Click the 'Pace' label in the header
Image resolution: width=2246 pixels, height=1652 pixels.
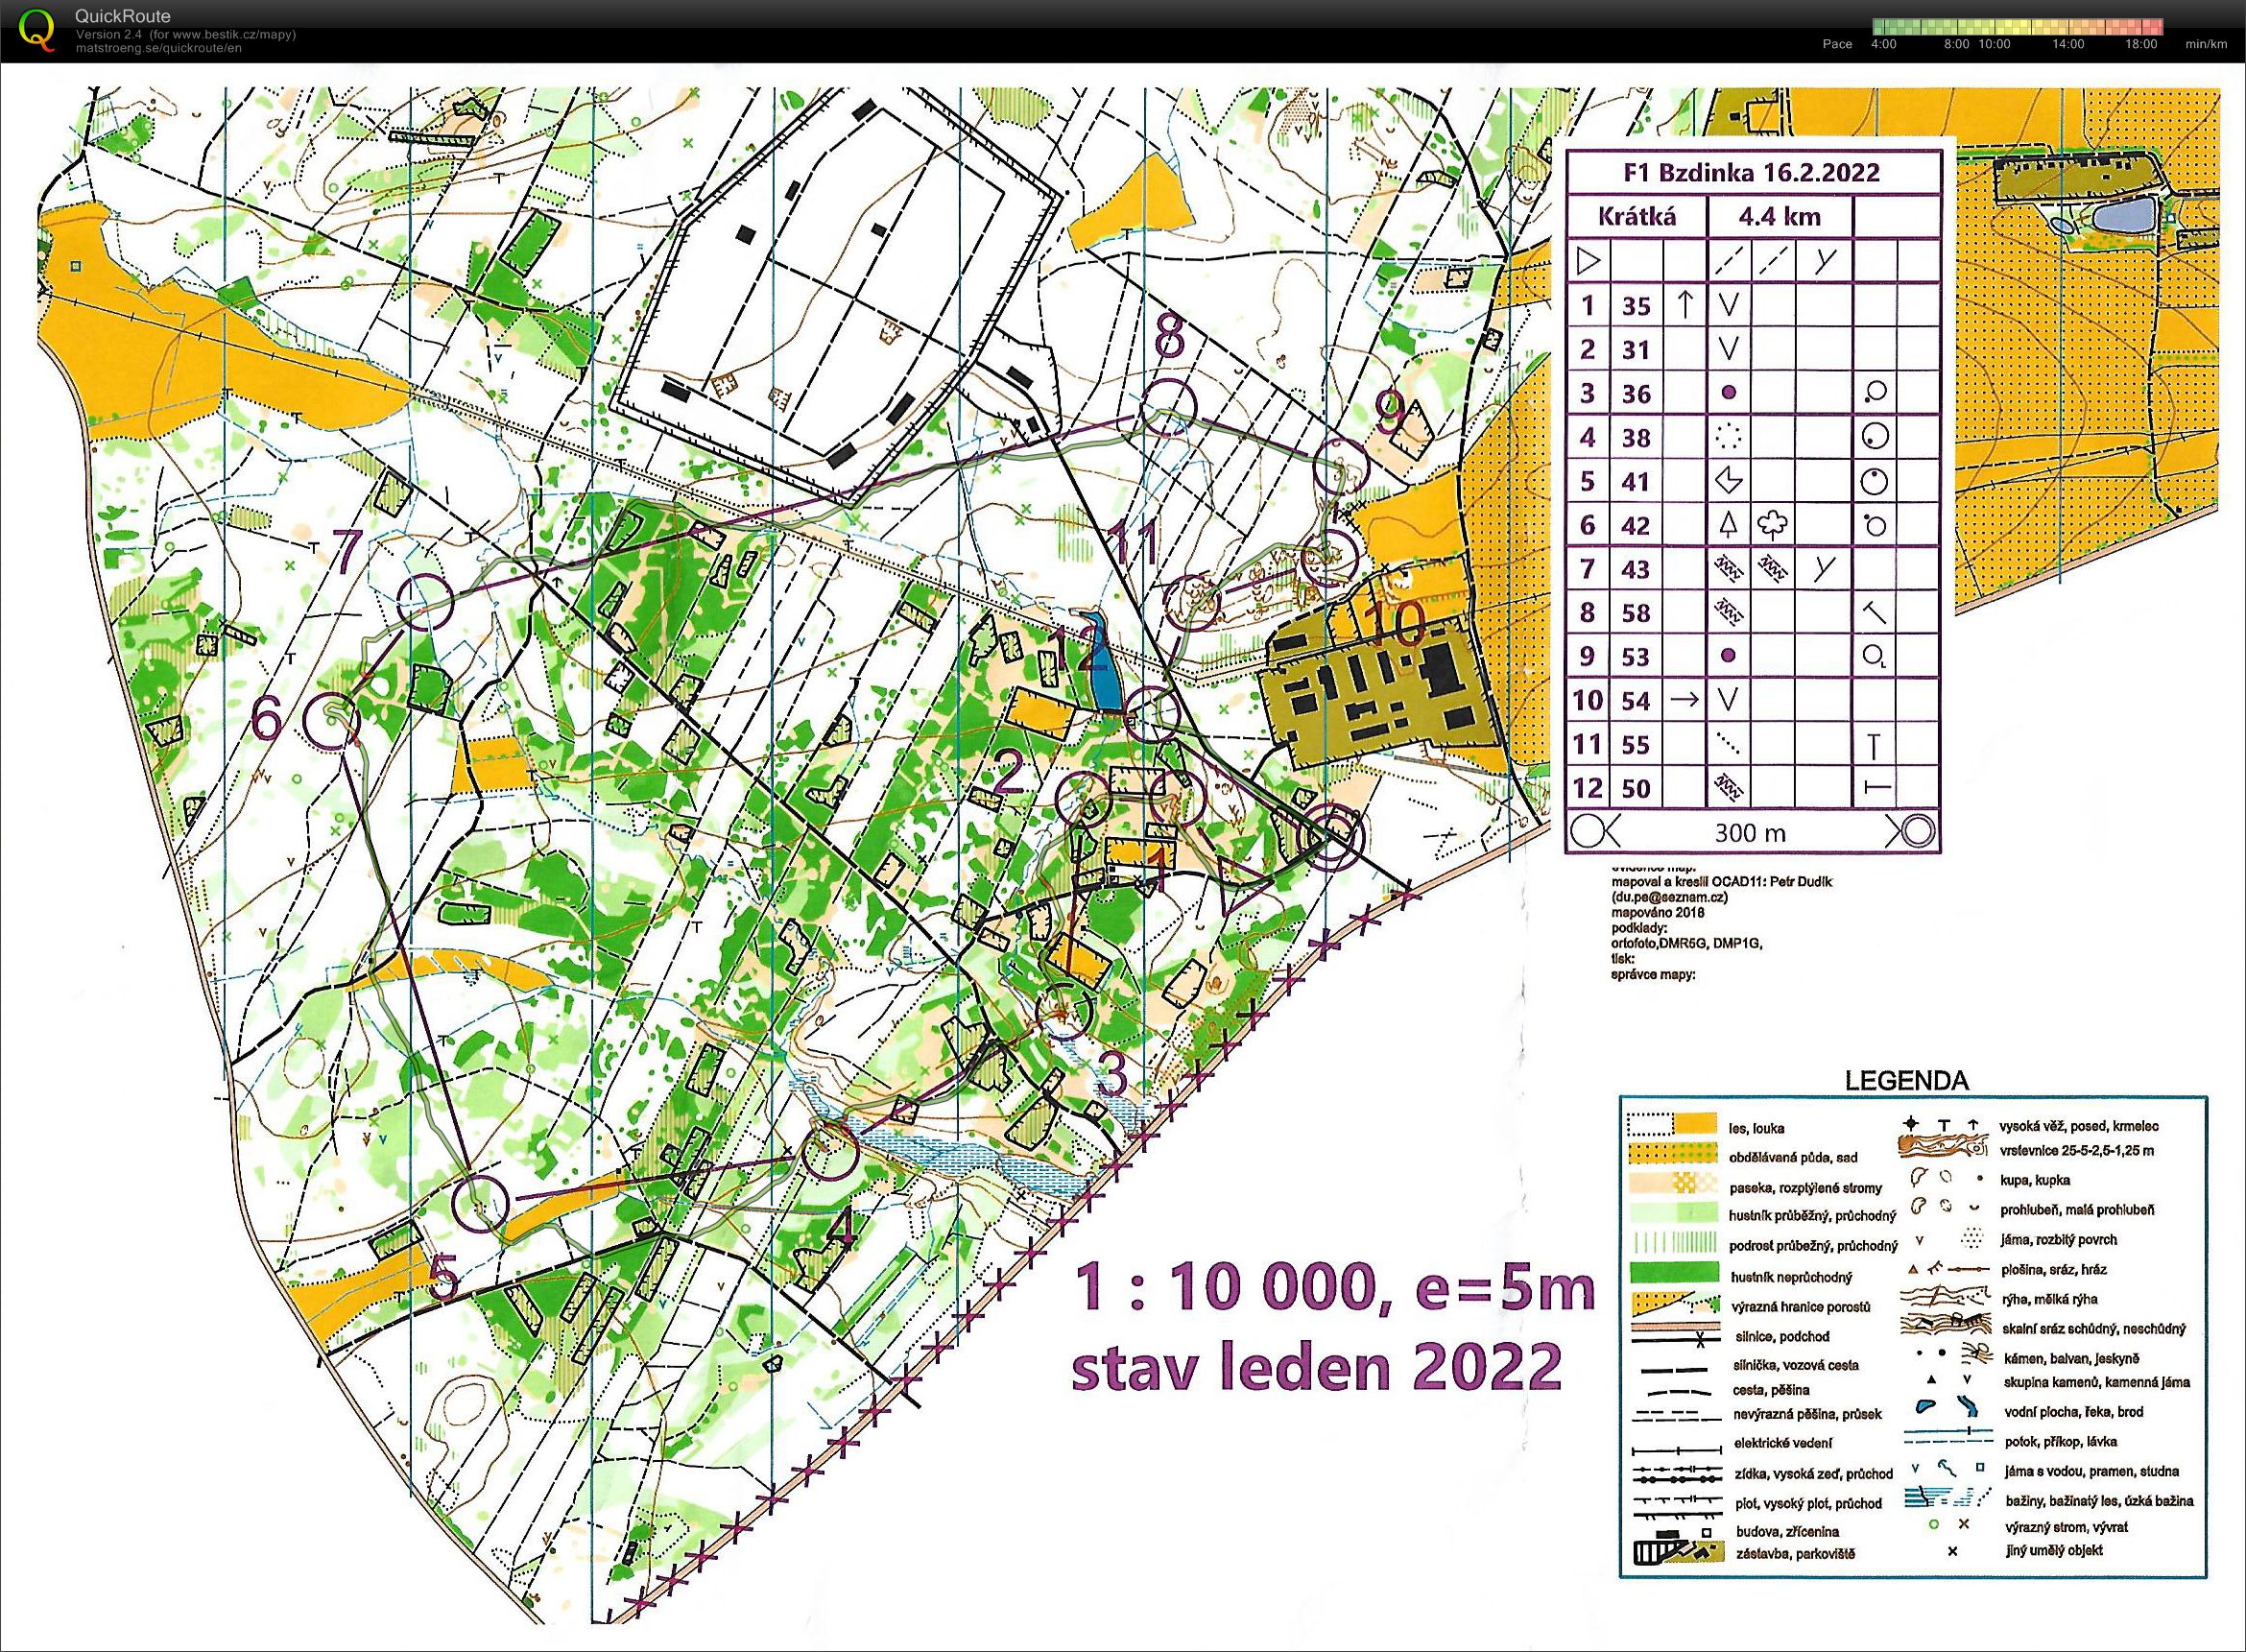pos(1838,44)
